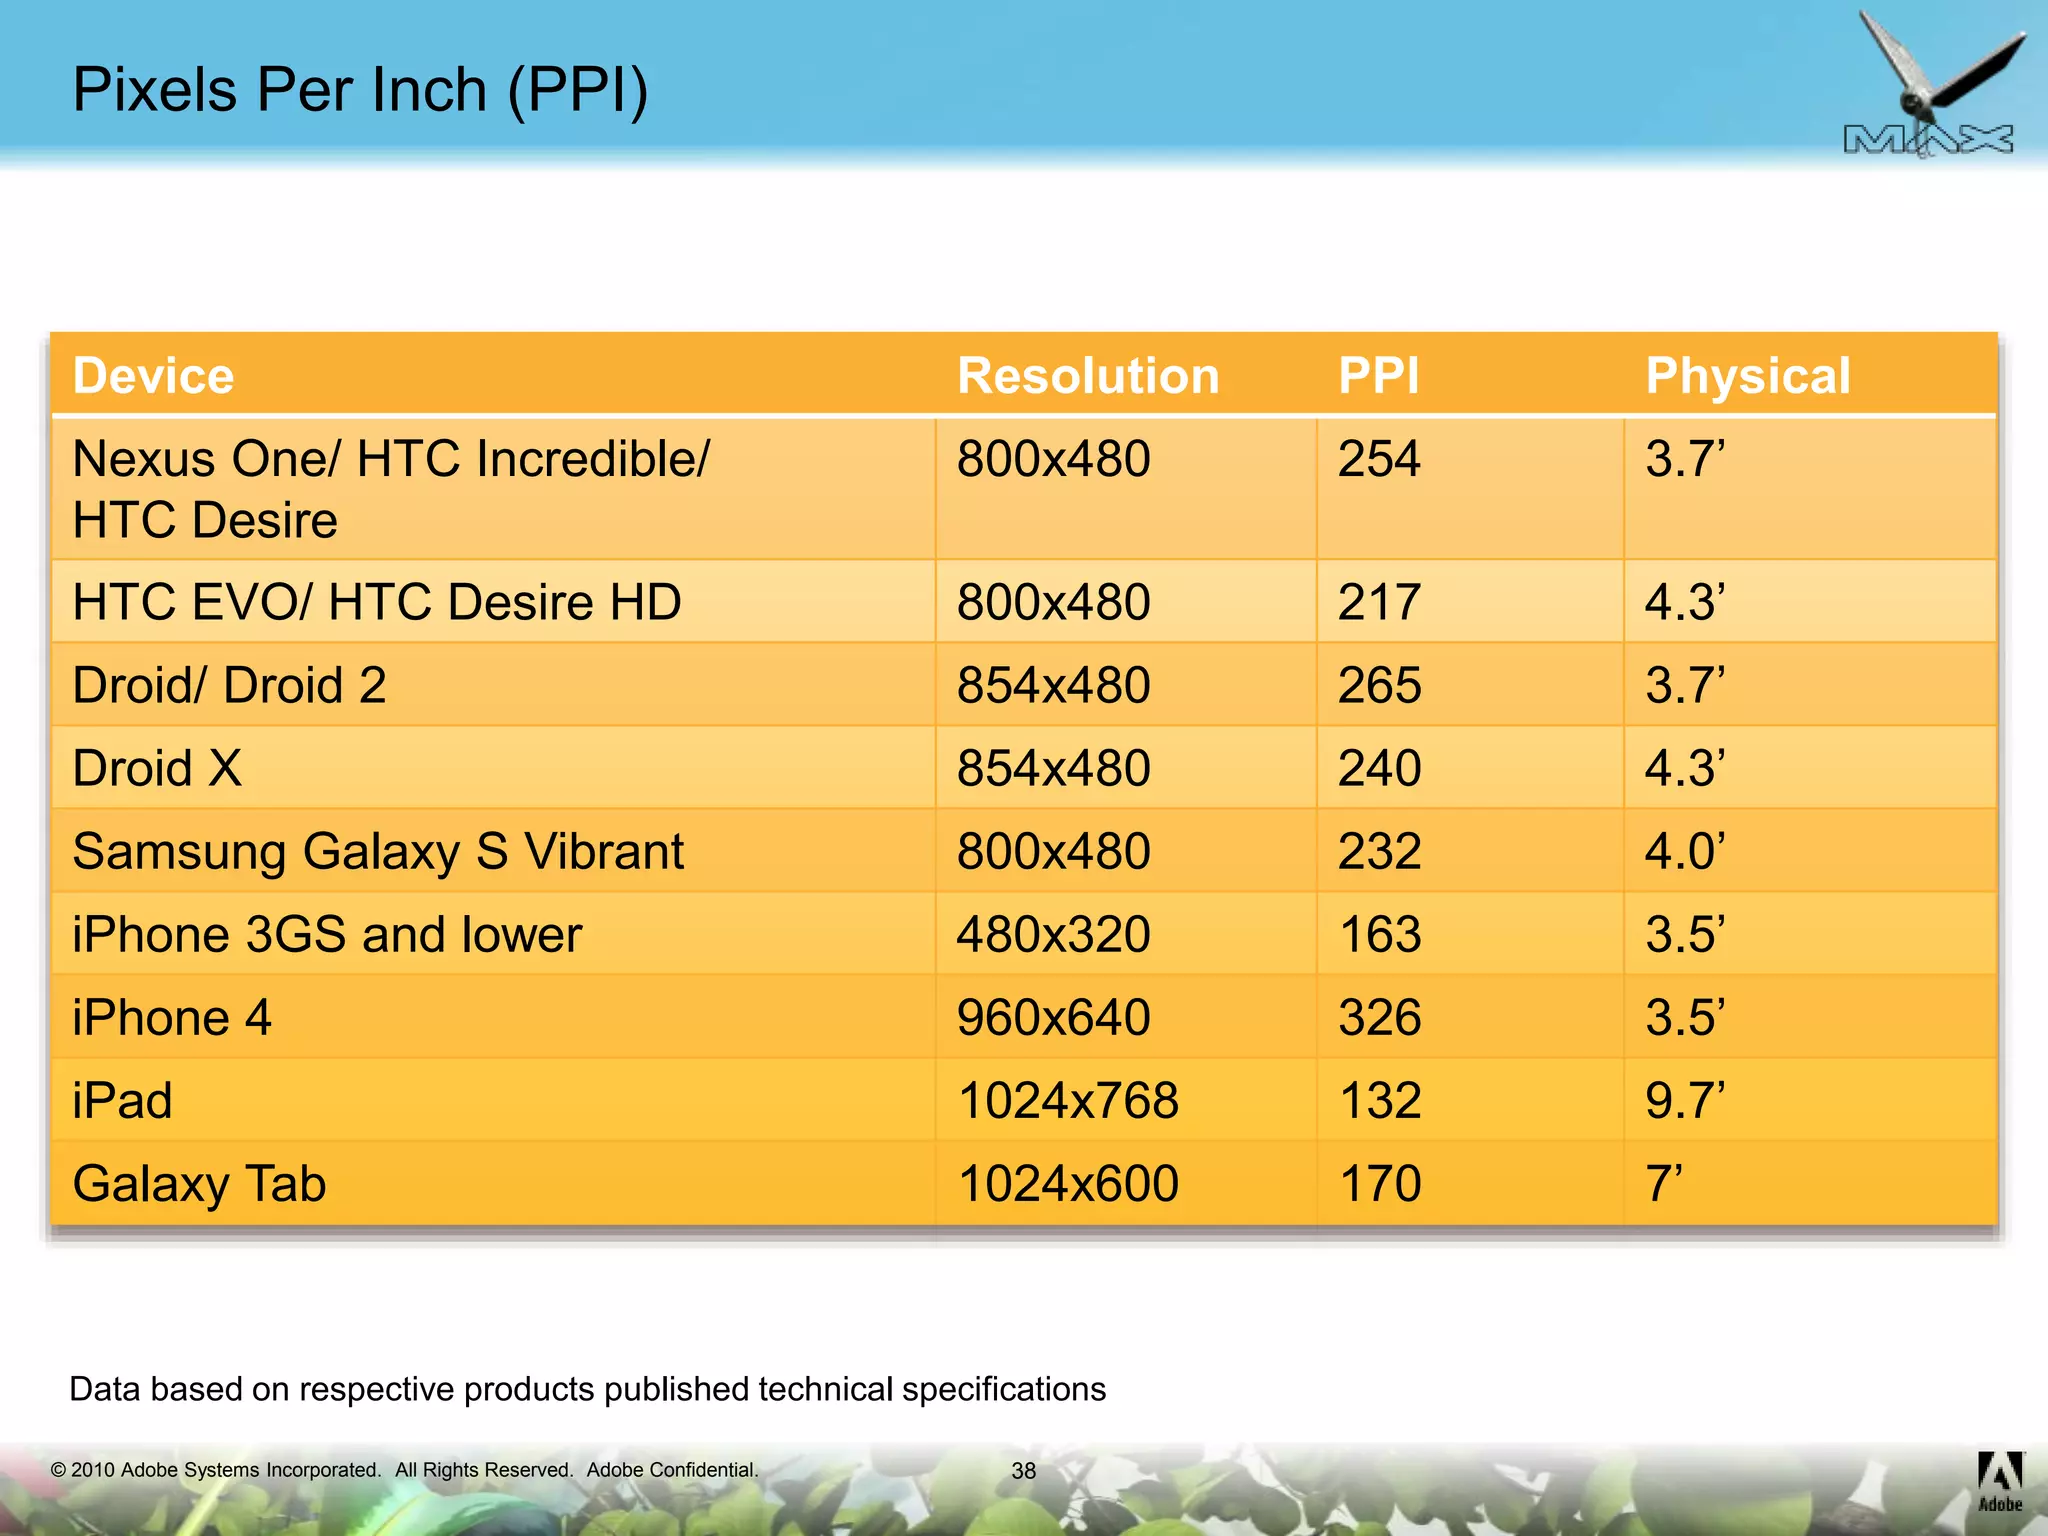
Task: Click the iPad physical size 9.7'
Action: click(1684, 1100)
